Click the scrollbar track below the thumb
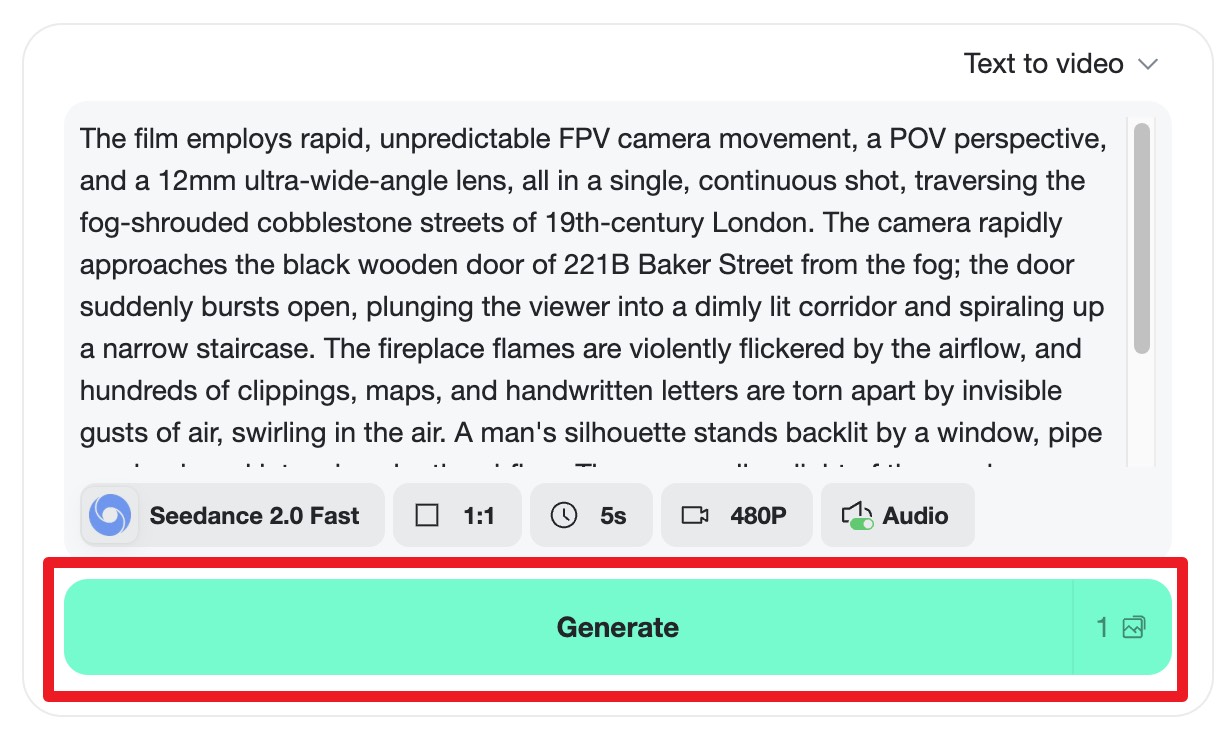Screen dimensions: 1222x746 coord(1141,410)
